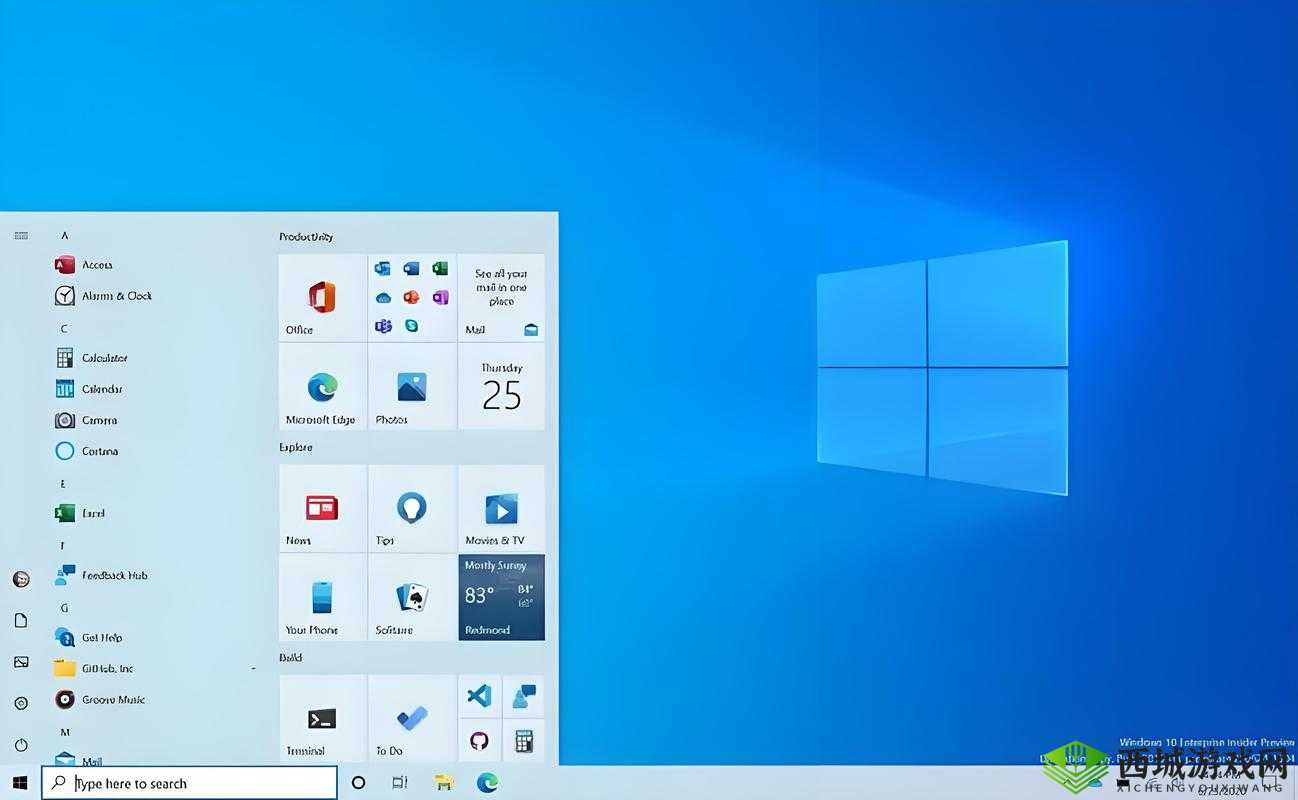
Task: Launch the Visual Studio Code tile
Action: [479, 696]
